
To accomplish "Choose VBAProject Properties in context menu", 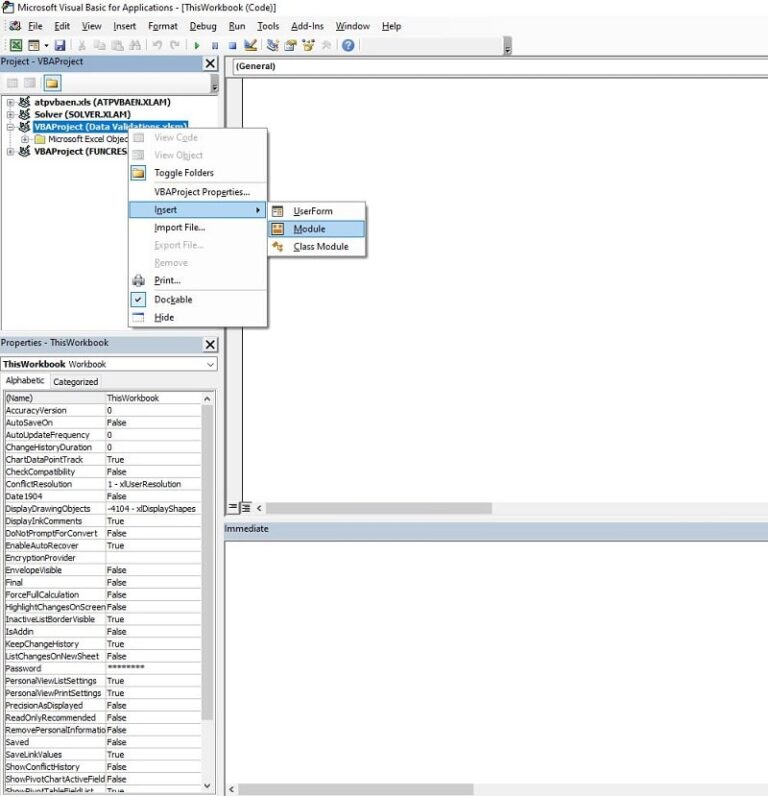I will click(x=201, y=192).
